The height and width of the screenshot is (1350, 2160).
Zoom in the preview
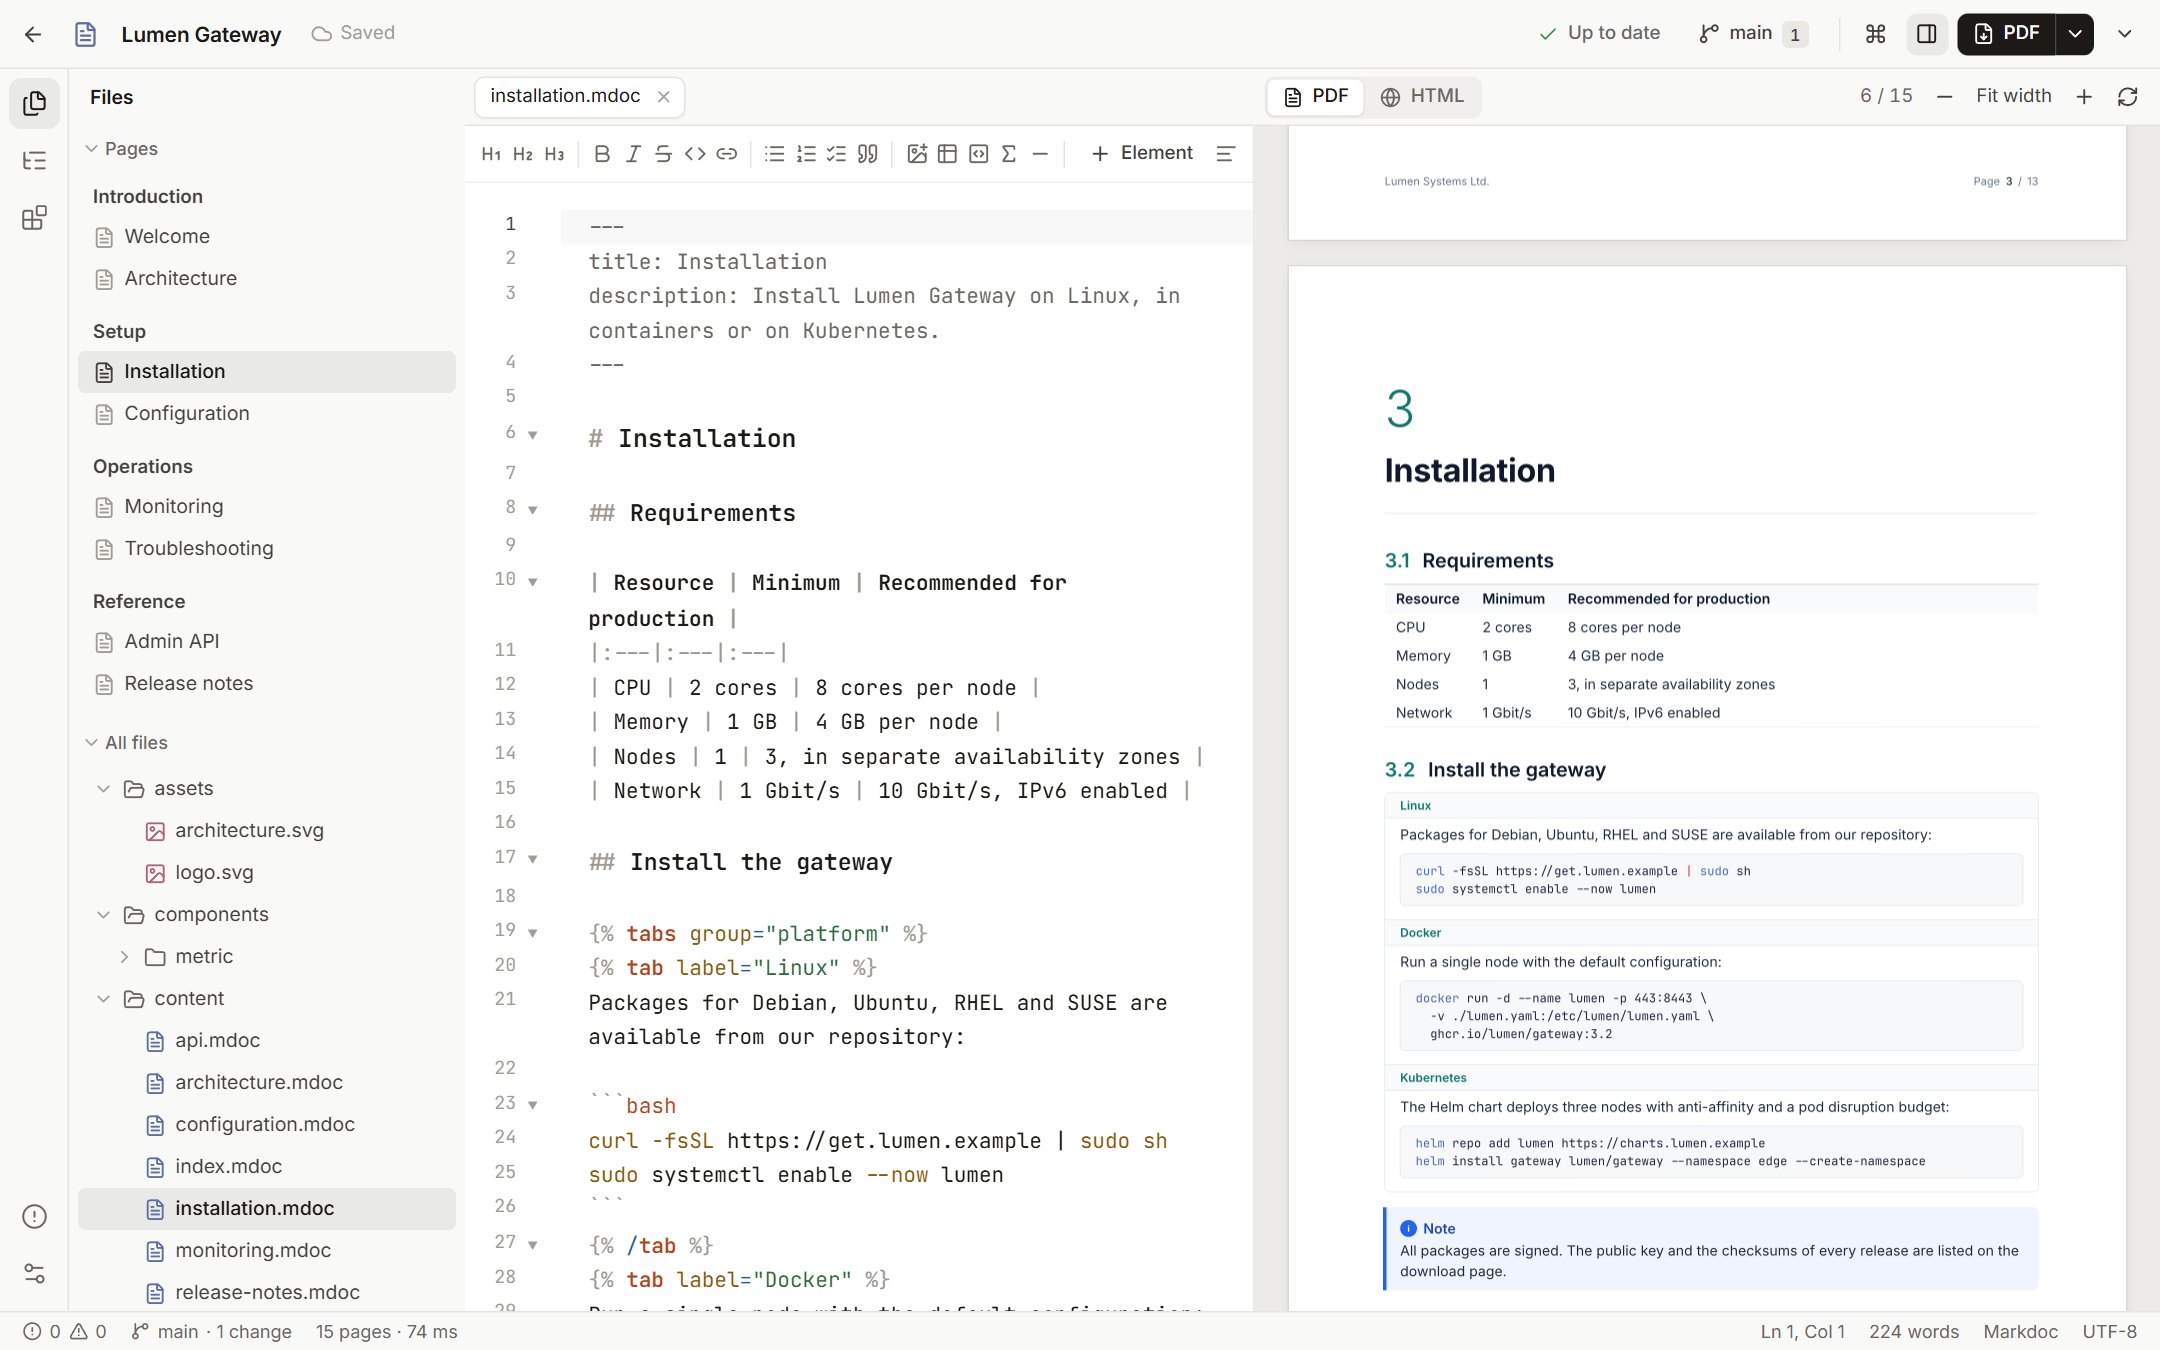point(2084,96)
